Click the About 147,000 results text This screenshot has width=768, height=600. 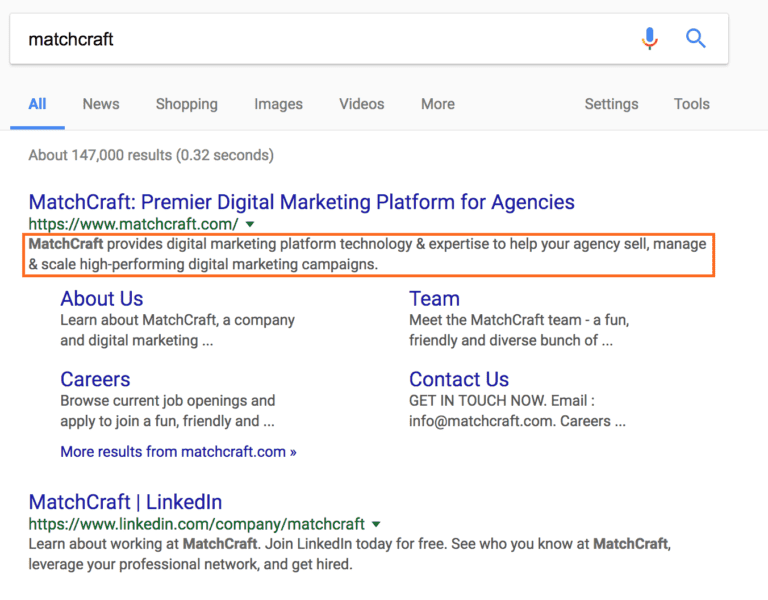151,155
